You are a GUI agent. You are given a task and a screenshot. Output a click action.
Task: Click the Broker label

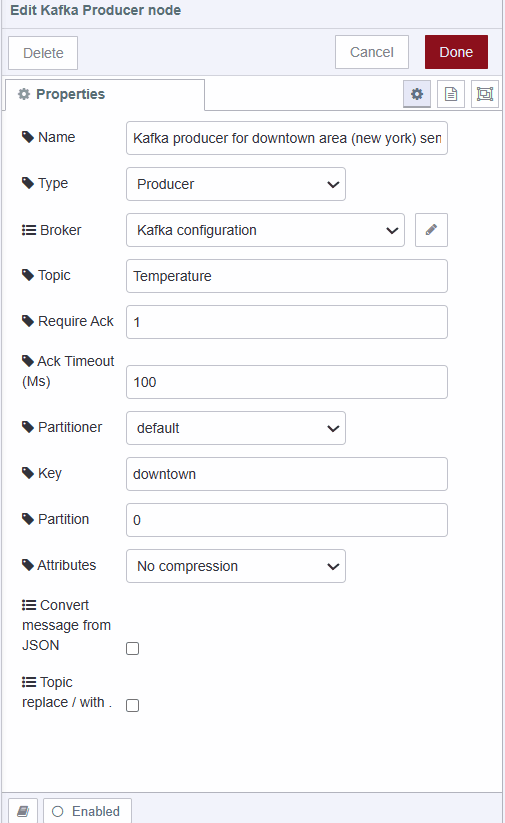click(51, 230)
